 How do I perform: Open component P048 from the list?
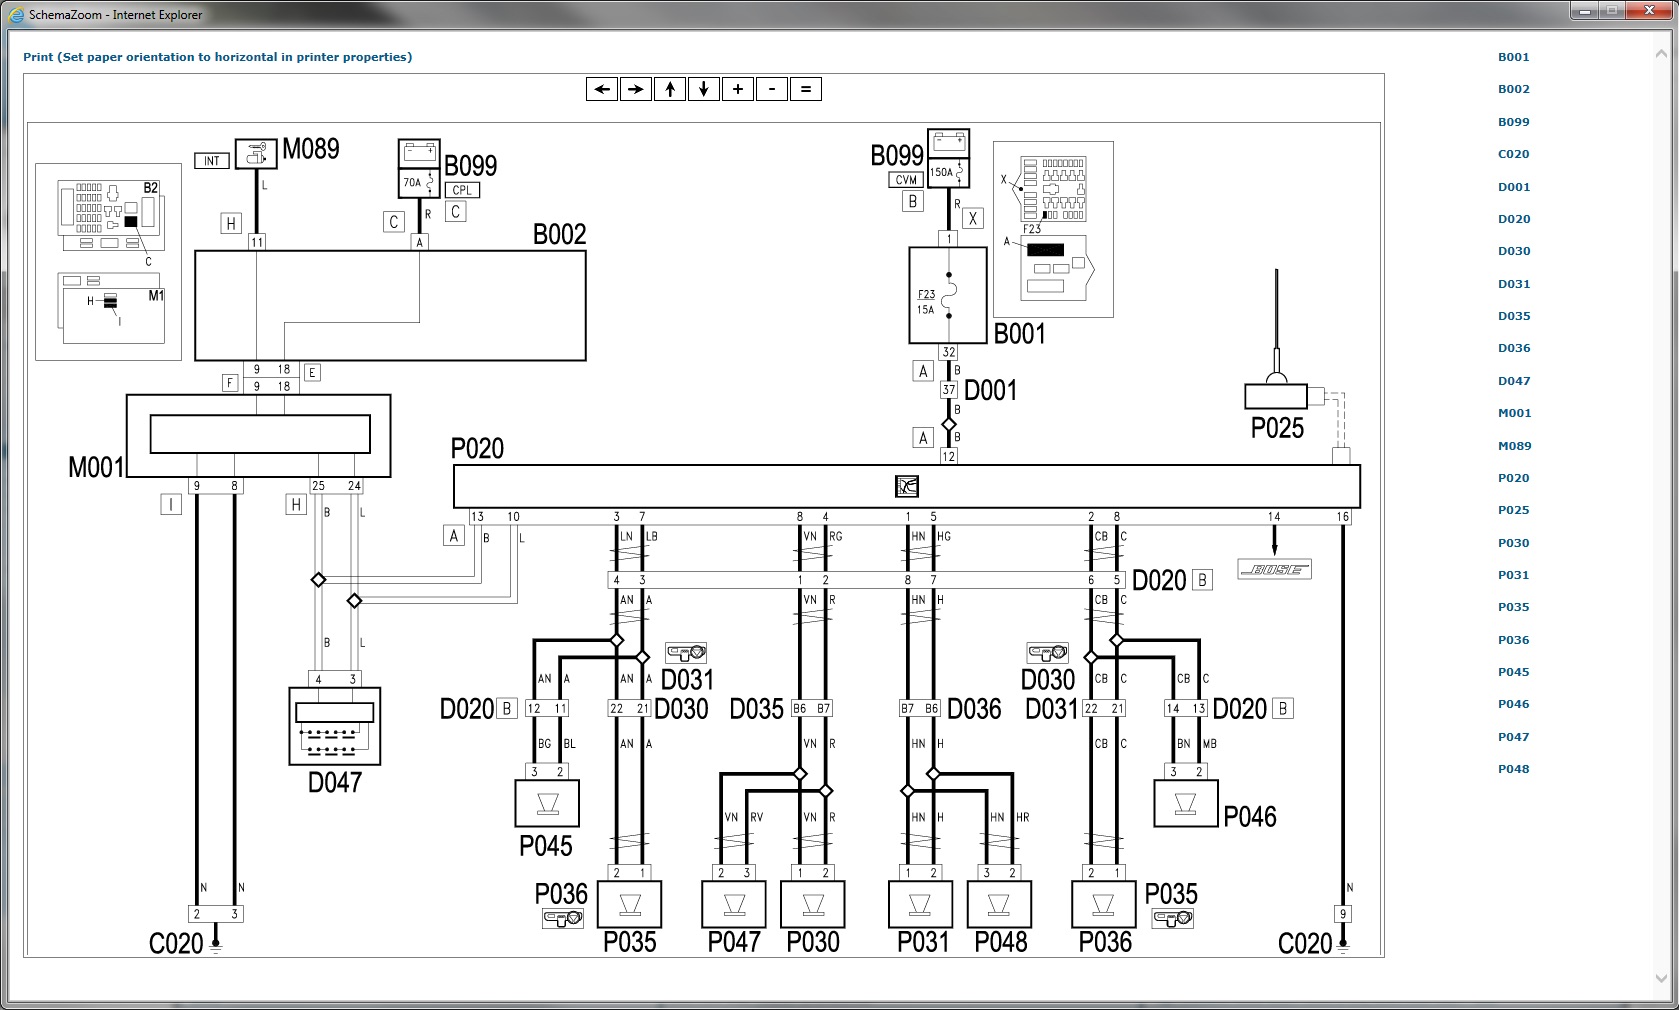tap(1513, 769)
